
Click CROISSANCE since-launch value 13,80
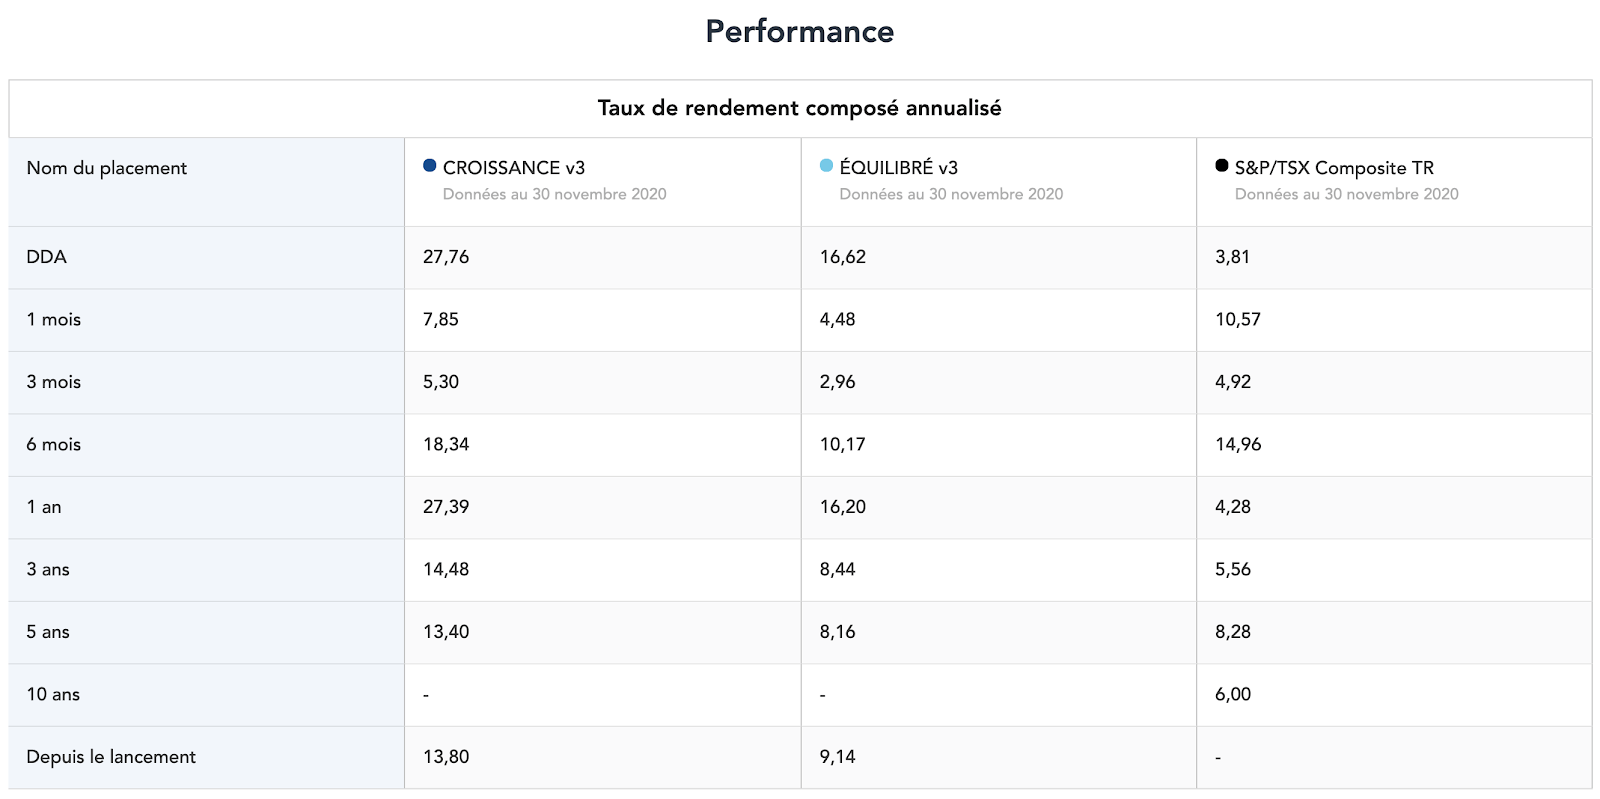pos(446,757)
